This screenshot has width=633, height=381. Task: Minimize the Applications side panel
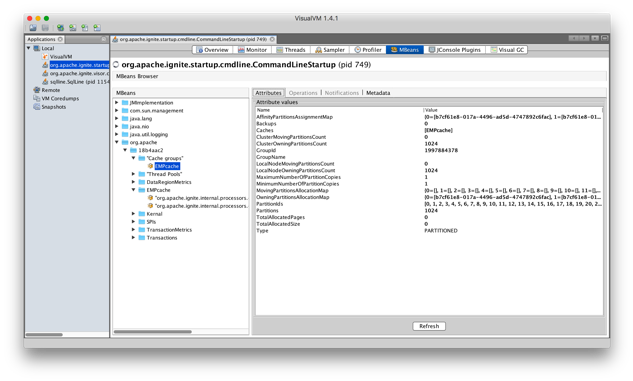(x=104, y=39)
